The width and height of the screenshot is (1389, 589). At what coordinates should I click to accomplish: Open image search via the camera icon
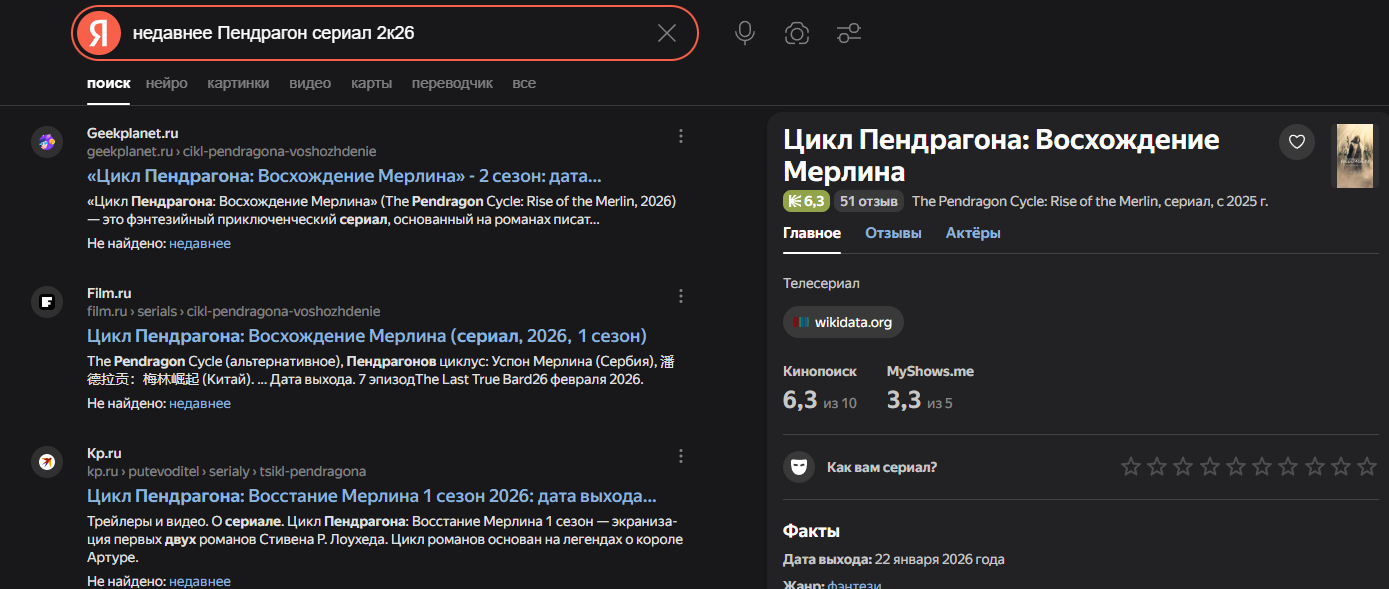click(797, 33)
